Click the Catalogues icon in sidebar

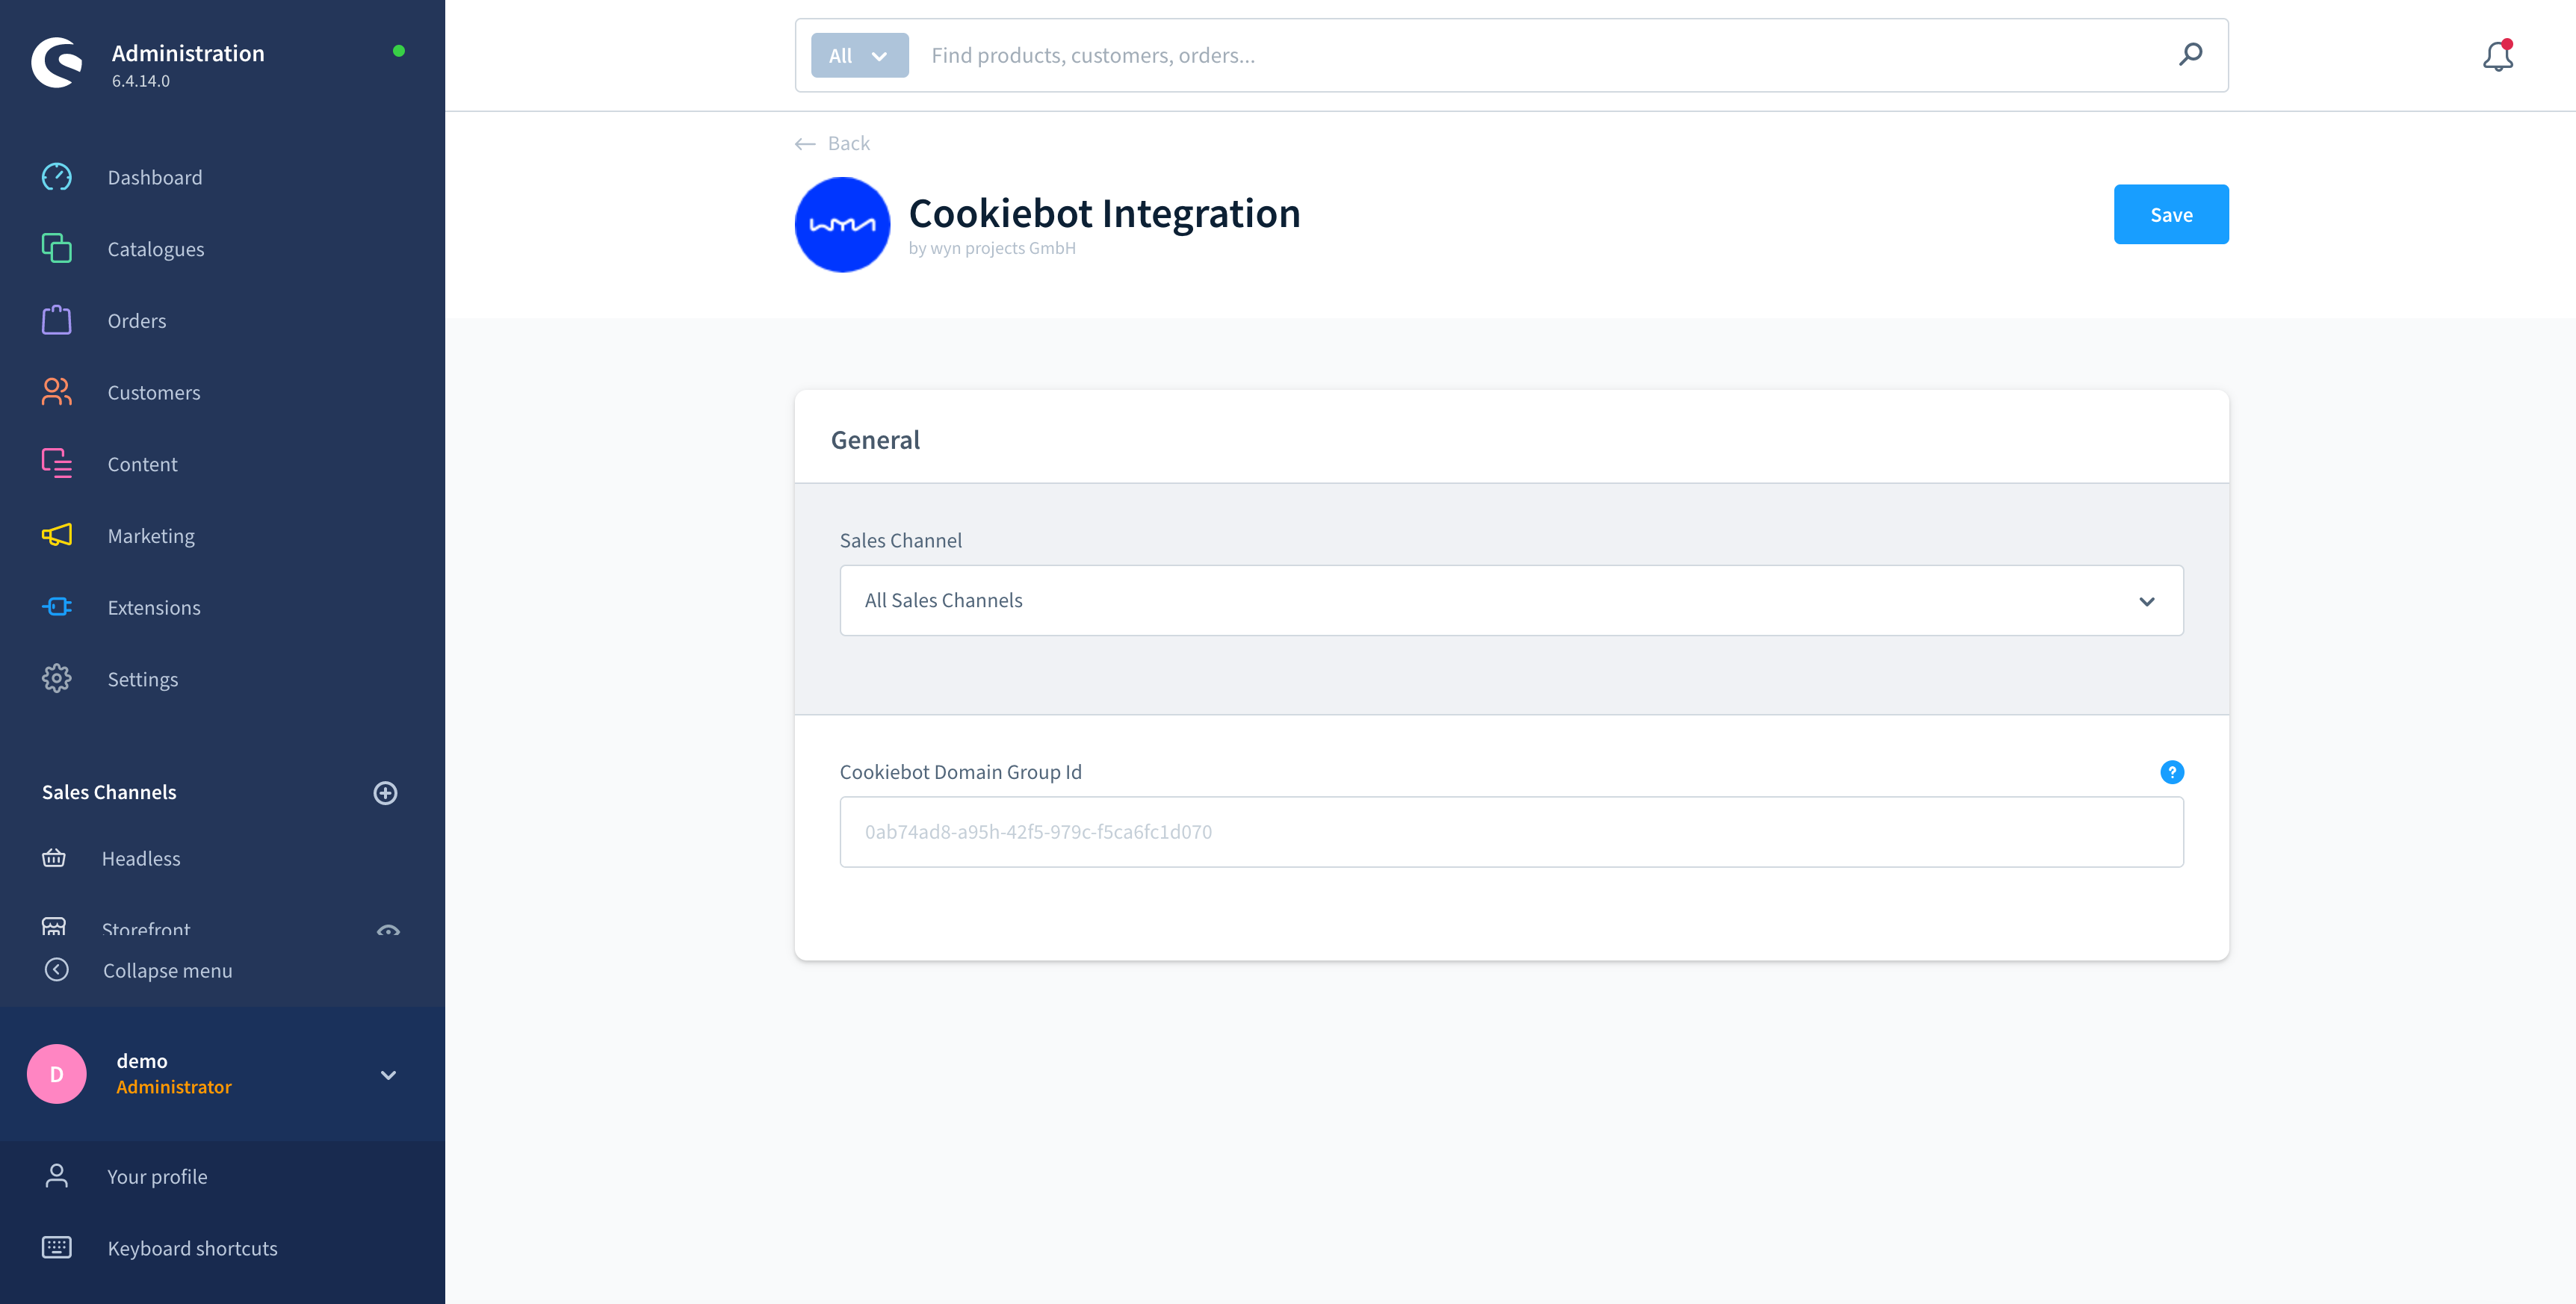pos(57,249)
